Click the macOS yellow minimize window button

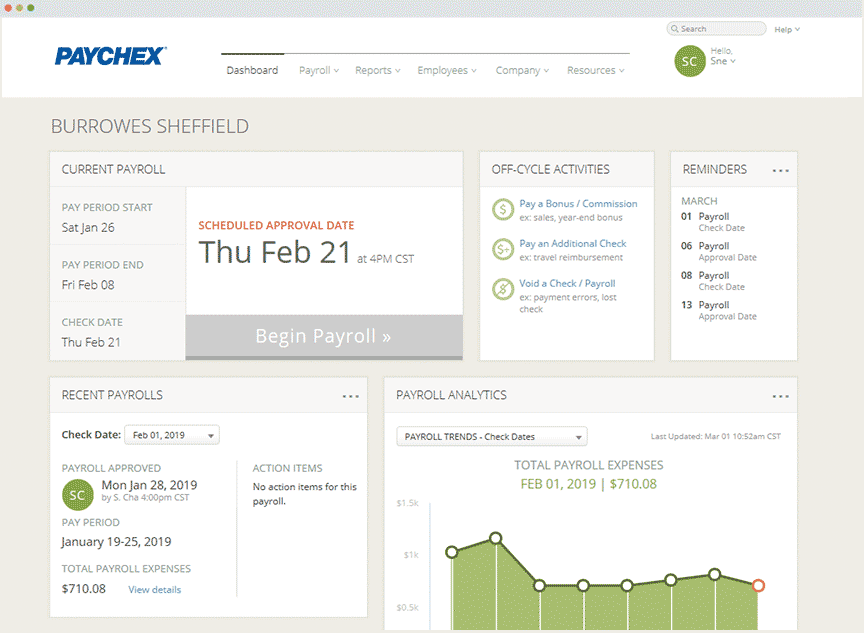(x=20, y=8)
